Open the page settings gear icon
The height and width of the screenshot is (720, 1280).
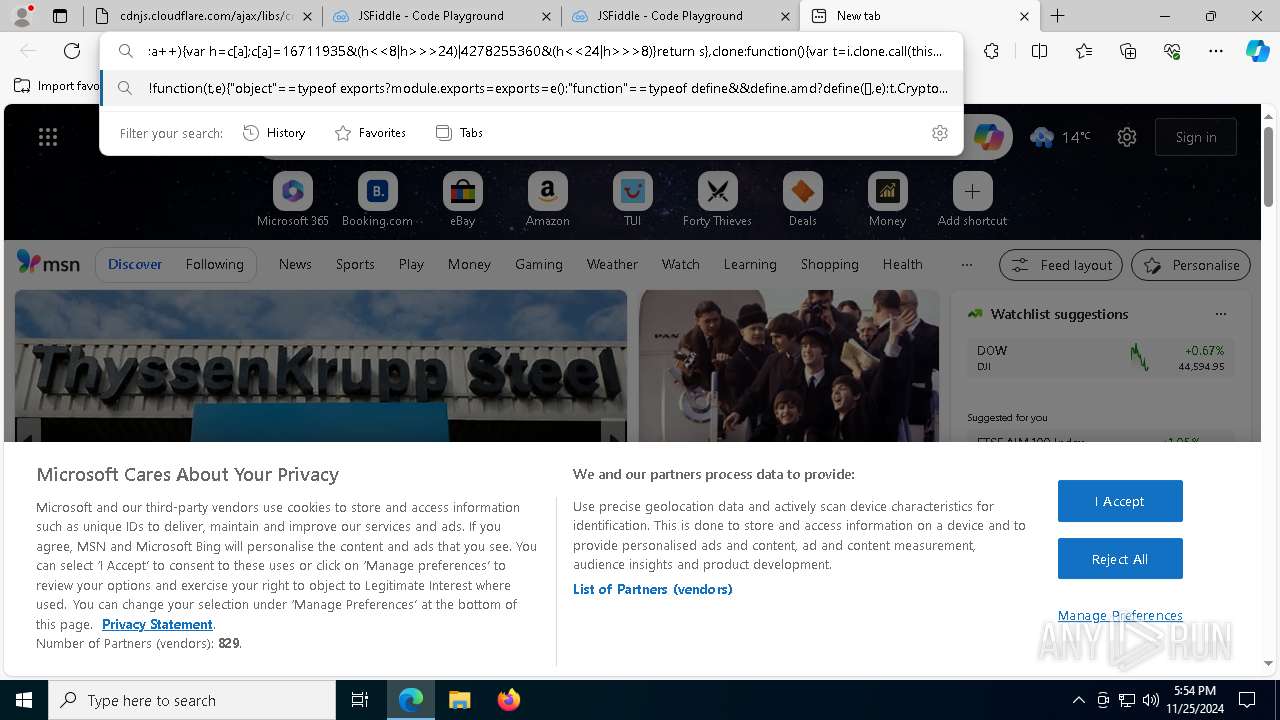click(1127, 137)
